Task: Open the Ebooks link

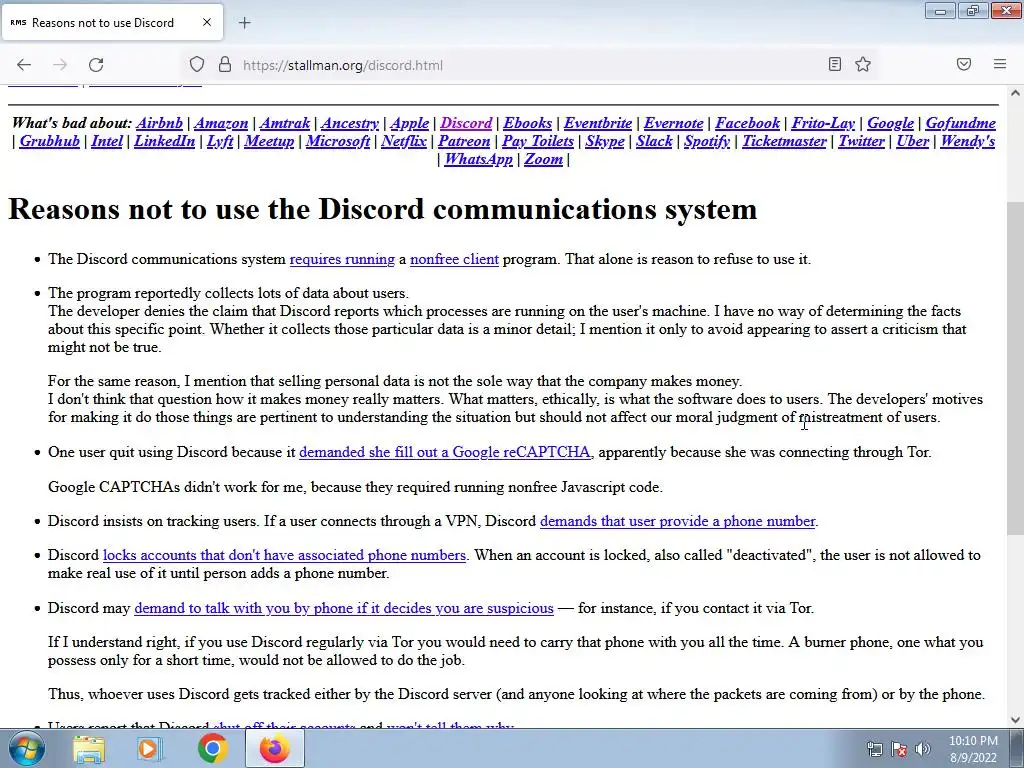Action: pos(528,123)
